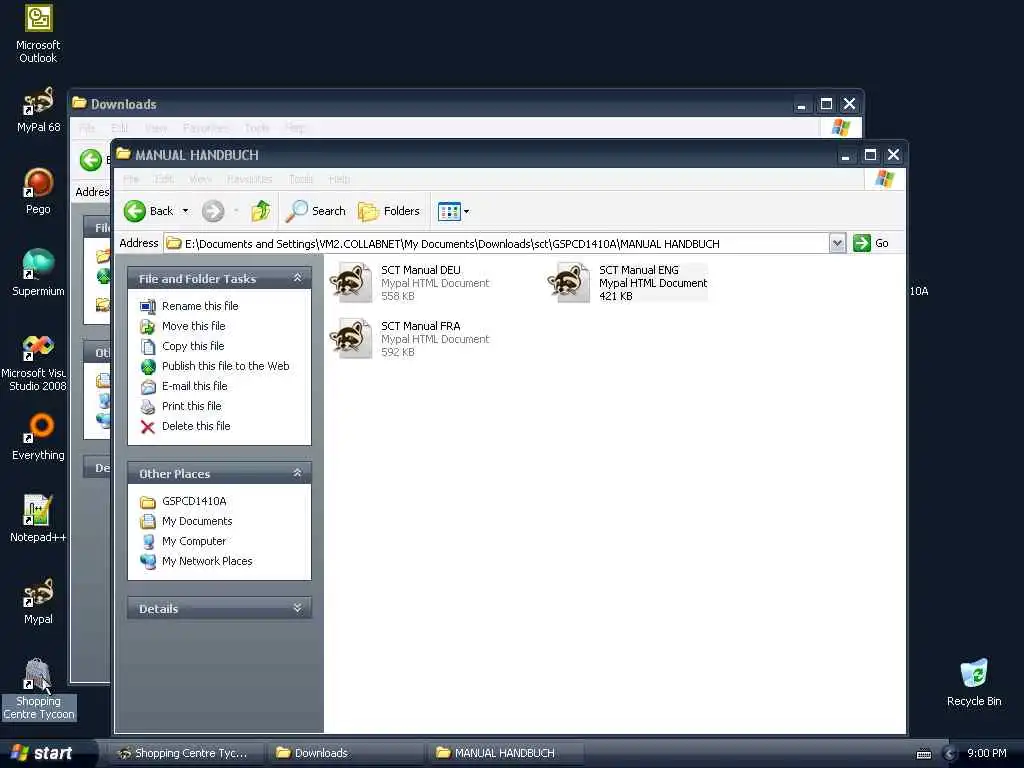The height and width of the screenshot is (768, 1024).
Task: Switch to Downloads taskbar button
Action: pyautogui.click(x=345, y=753)
